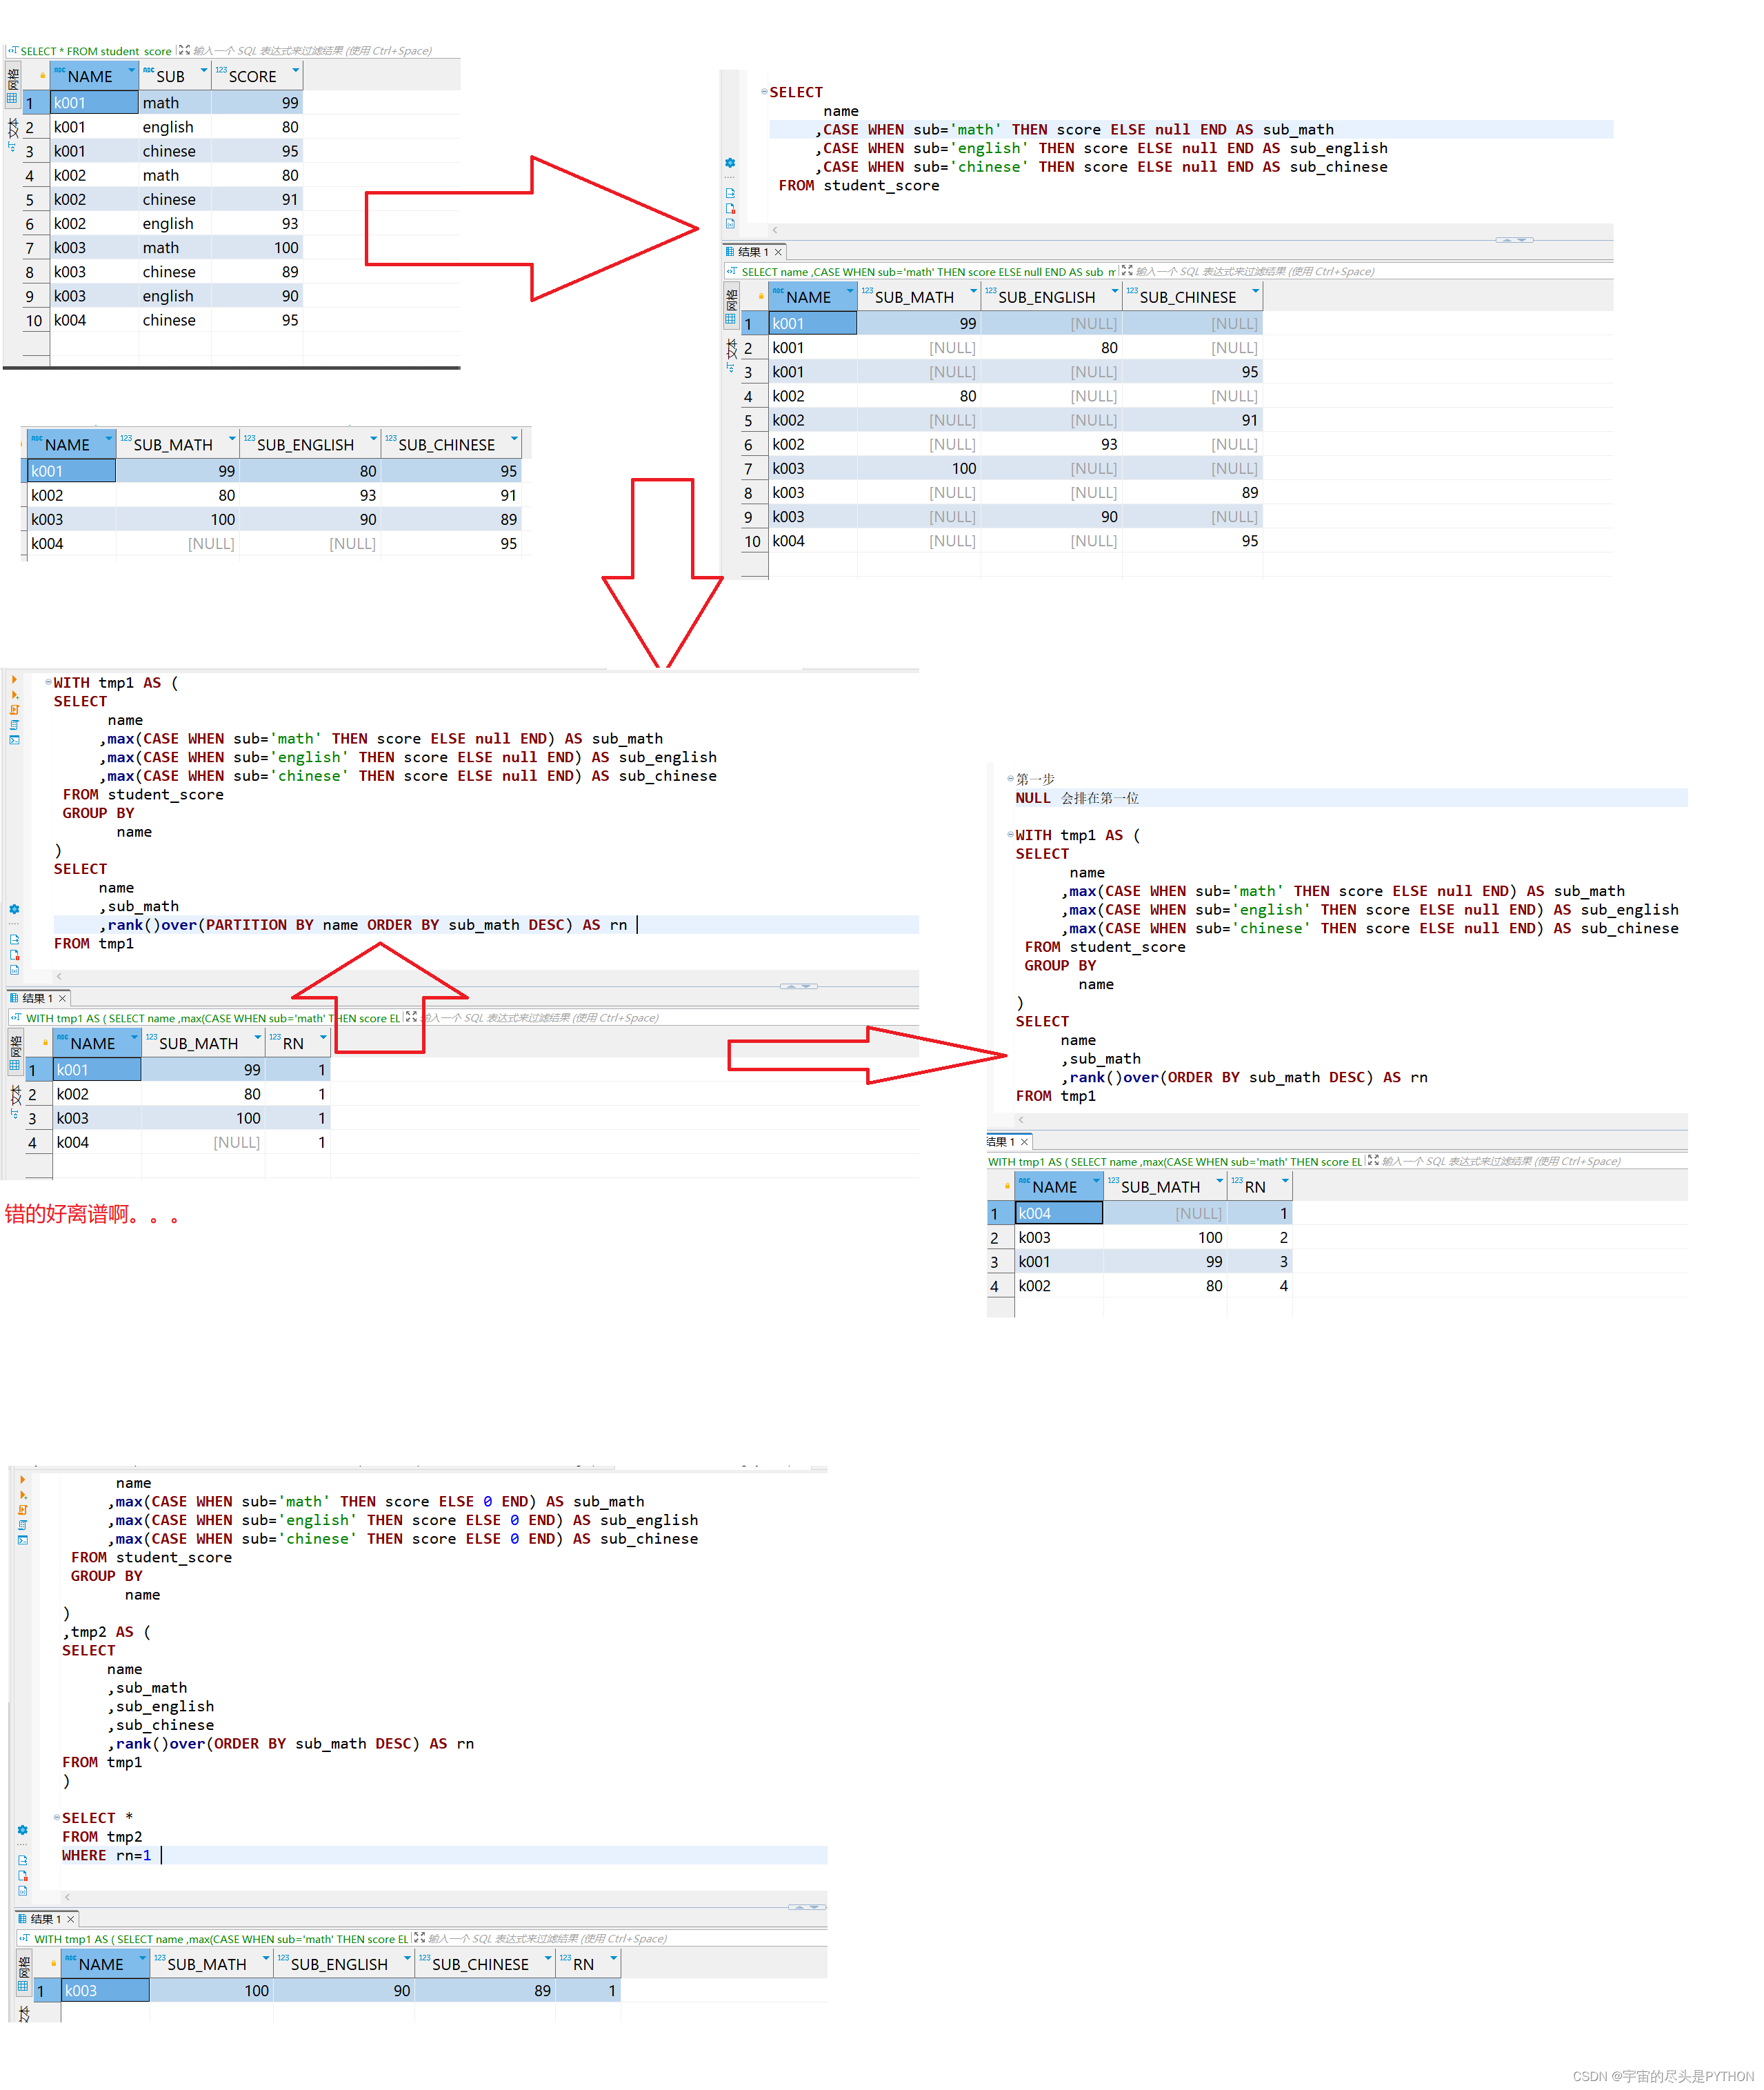Open the RN column dropdown in the rn=1 results grid
This screenshot has width=1764, height=2090.
pyautogui.click(x=613, y=1958)
